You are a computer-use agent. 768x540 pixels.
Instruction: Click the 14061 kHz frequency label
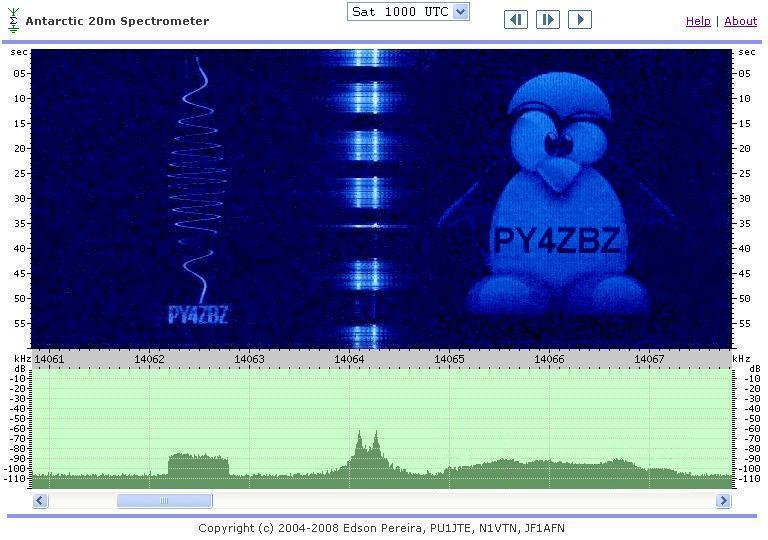pos(49,359)
